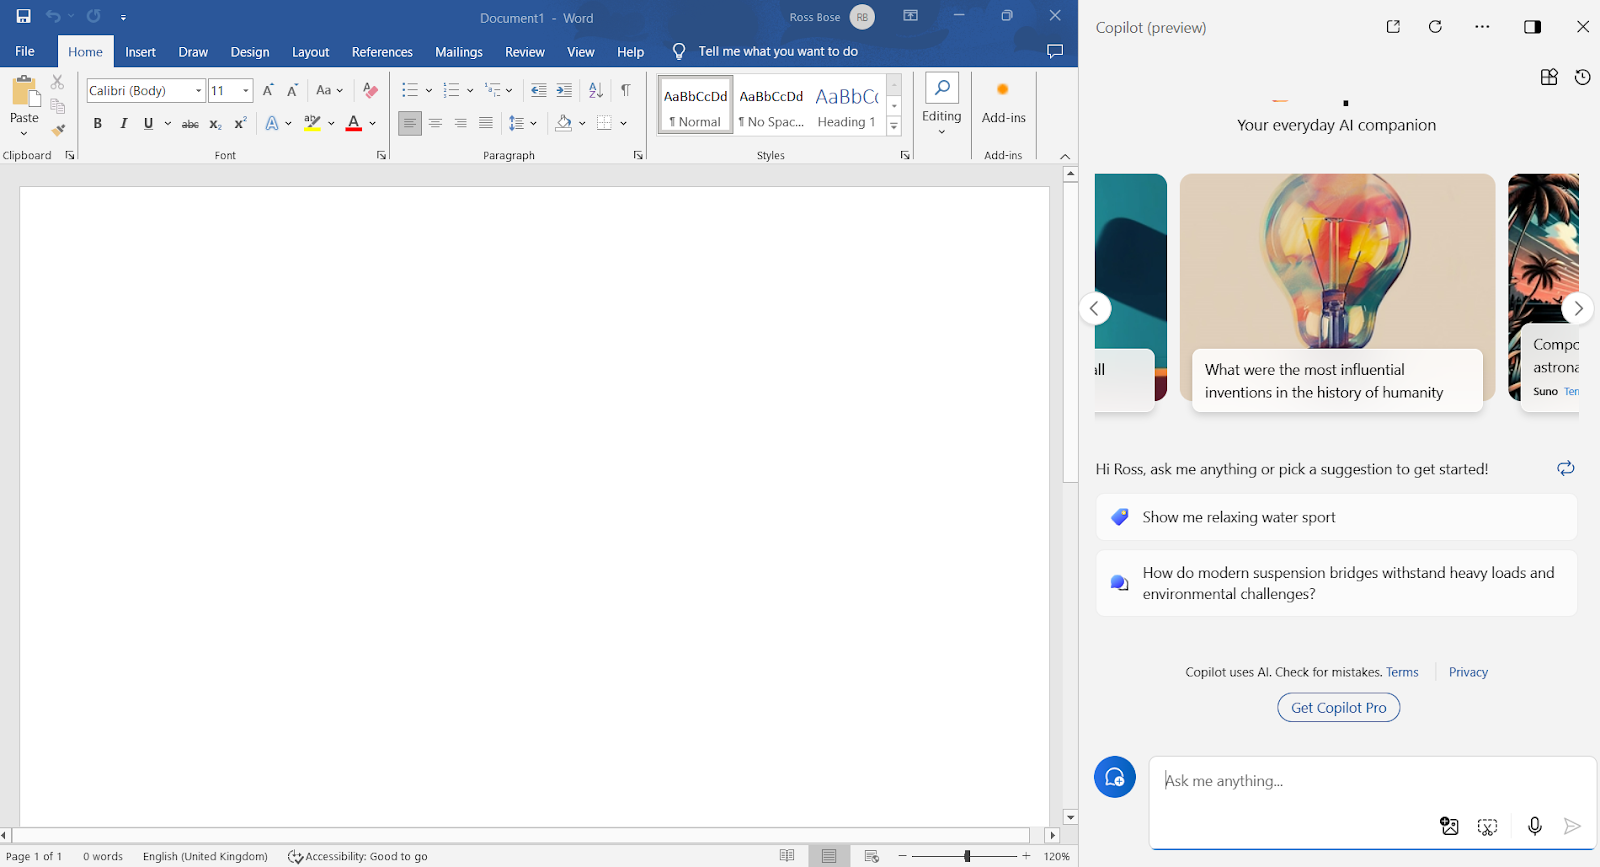This screenshot has width=1600, height=867.
Task: Open Copilot chat history icon
Action: pos(1582,77)
